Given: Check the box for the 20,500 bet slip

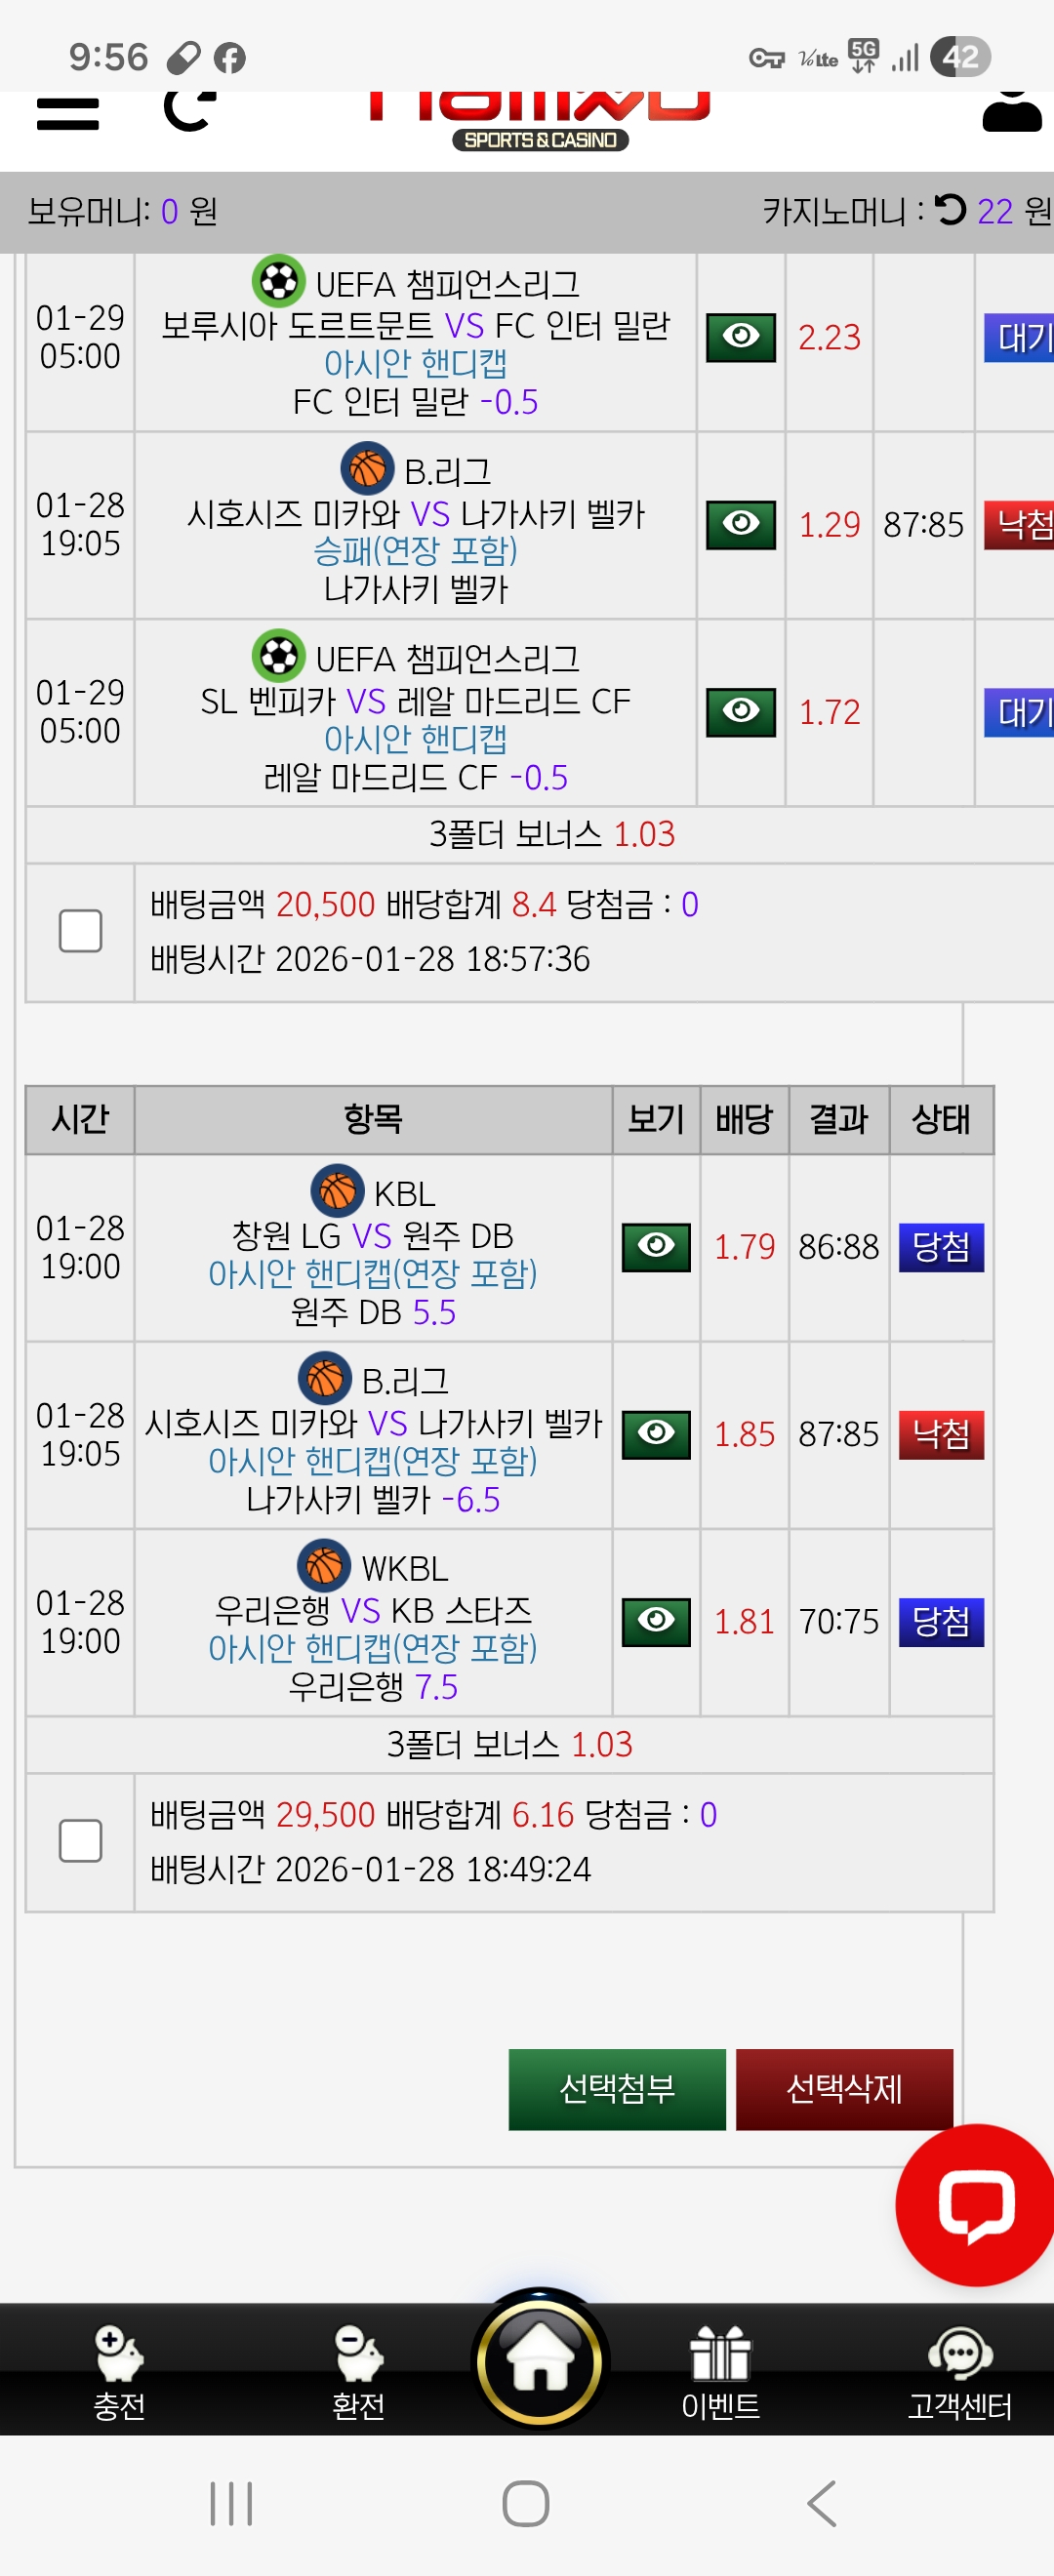Looking at the screenshot, I should point(80,931).
